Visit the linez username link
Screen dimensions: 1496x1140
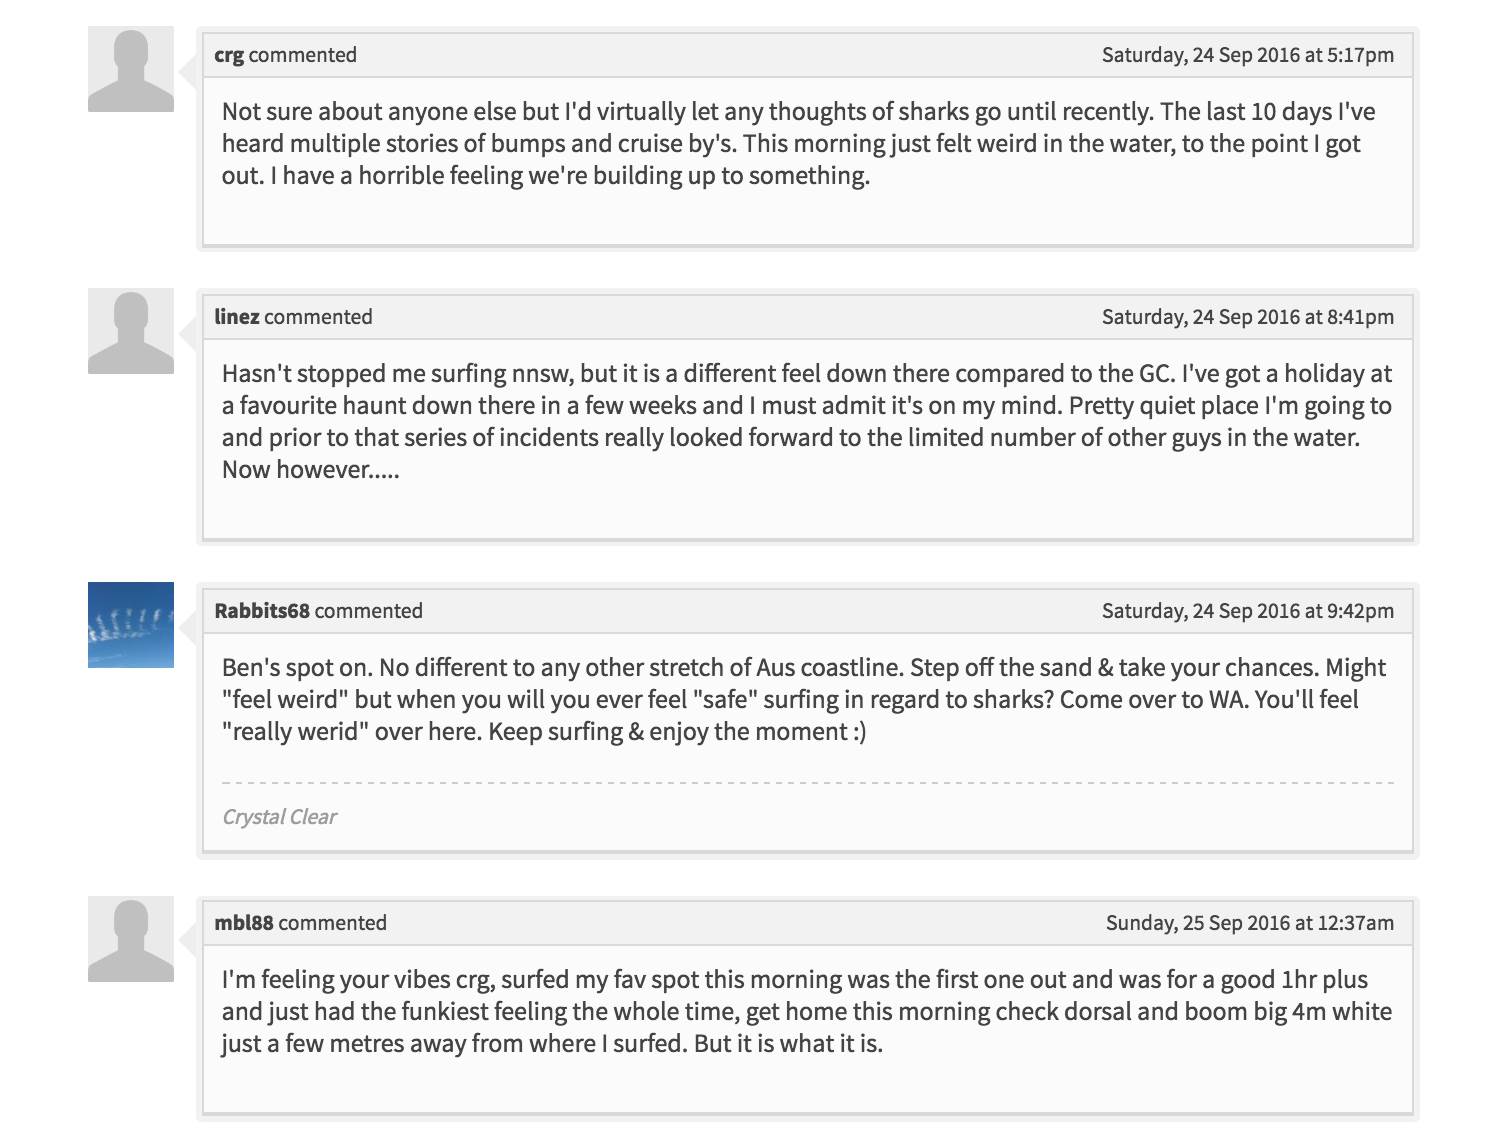pos(237,317)
